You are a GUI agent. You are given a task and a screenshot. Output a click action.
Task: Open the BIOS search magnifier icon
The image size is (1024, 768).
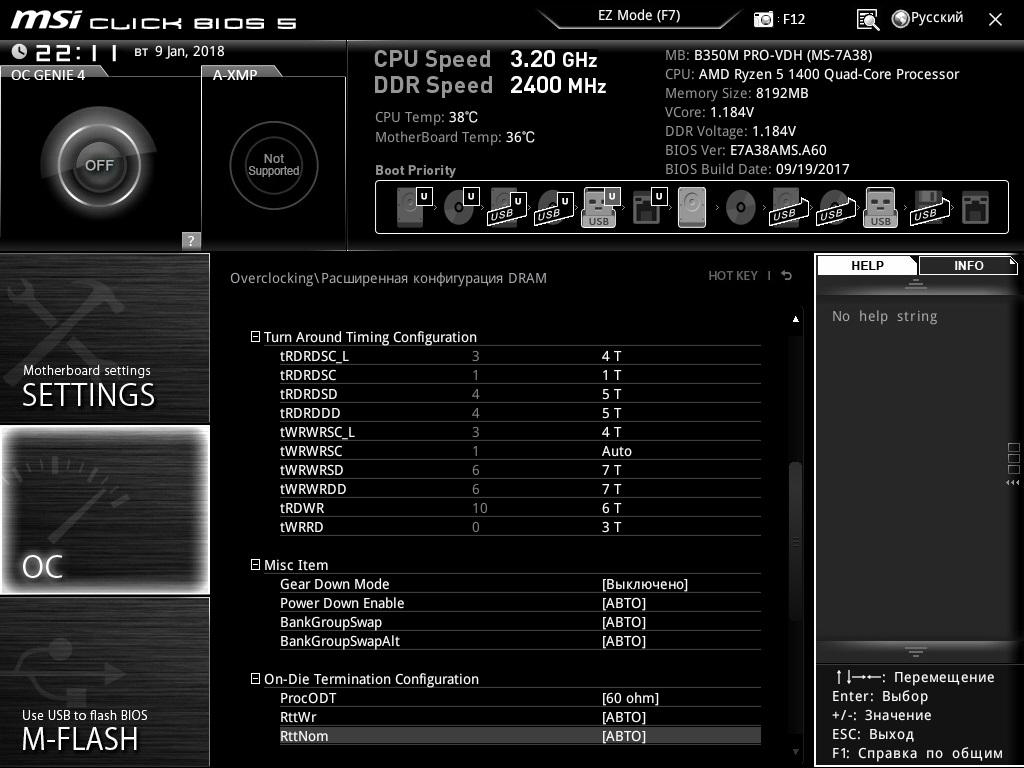(868, 19)
